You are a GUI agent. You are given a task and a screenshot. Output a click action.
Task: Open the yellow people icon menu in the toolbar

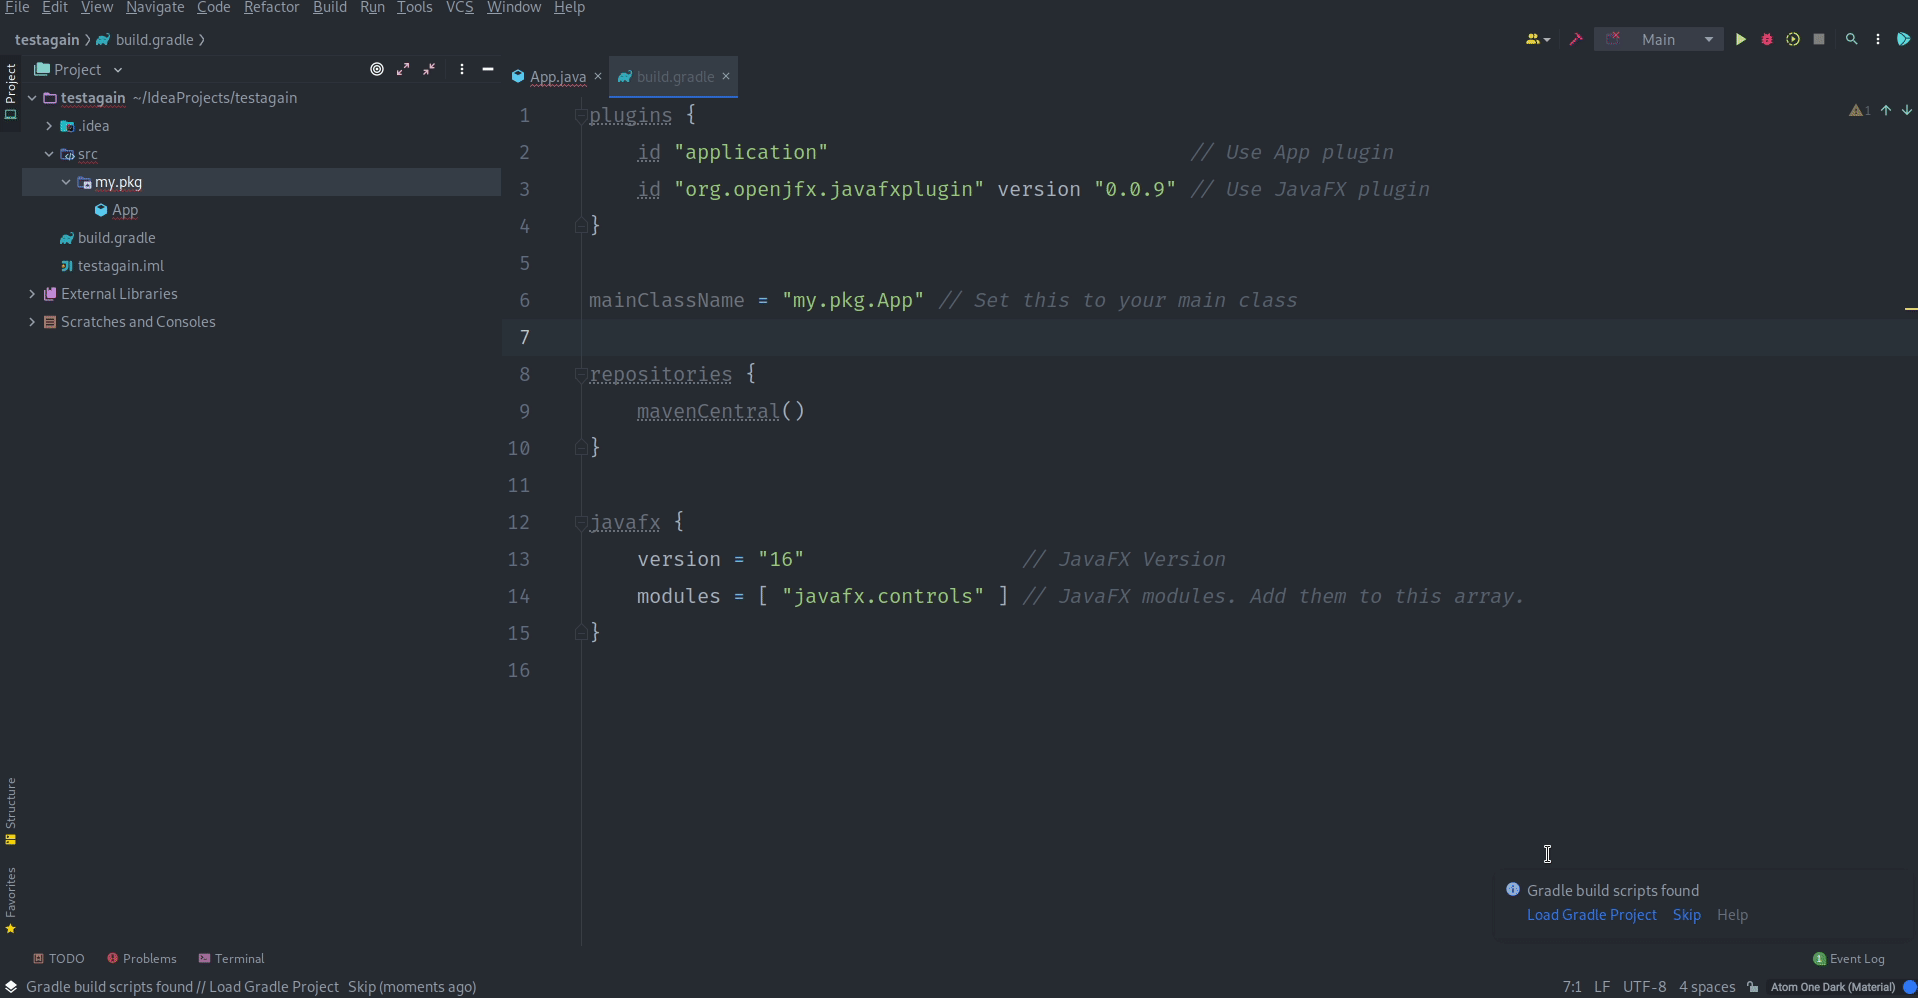(x=1537, y=40)
